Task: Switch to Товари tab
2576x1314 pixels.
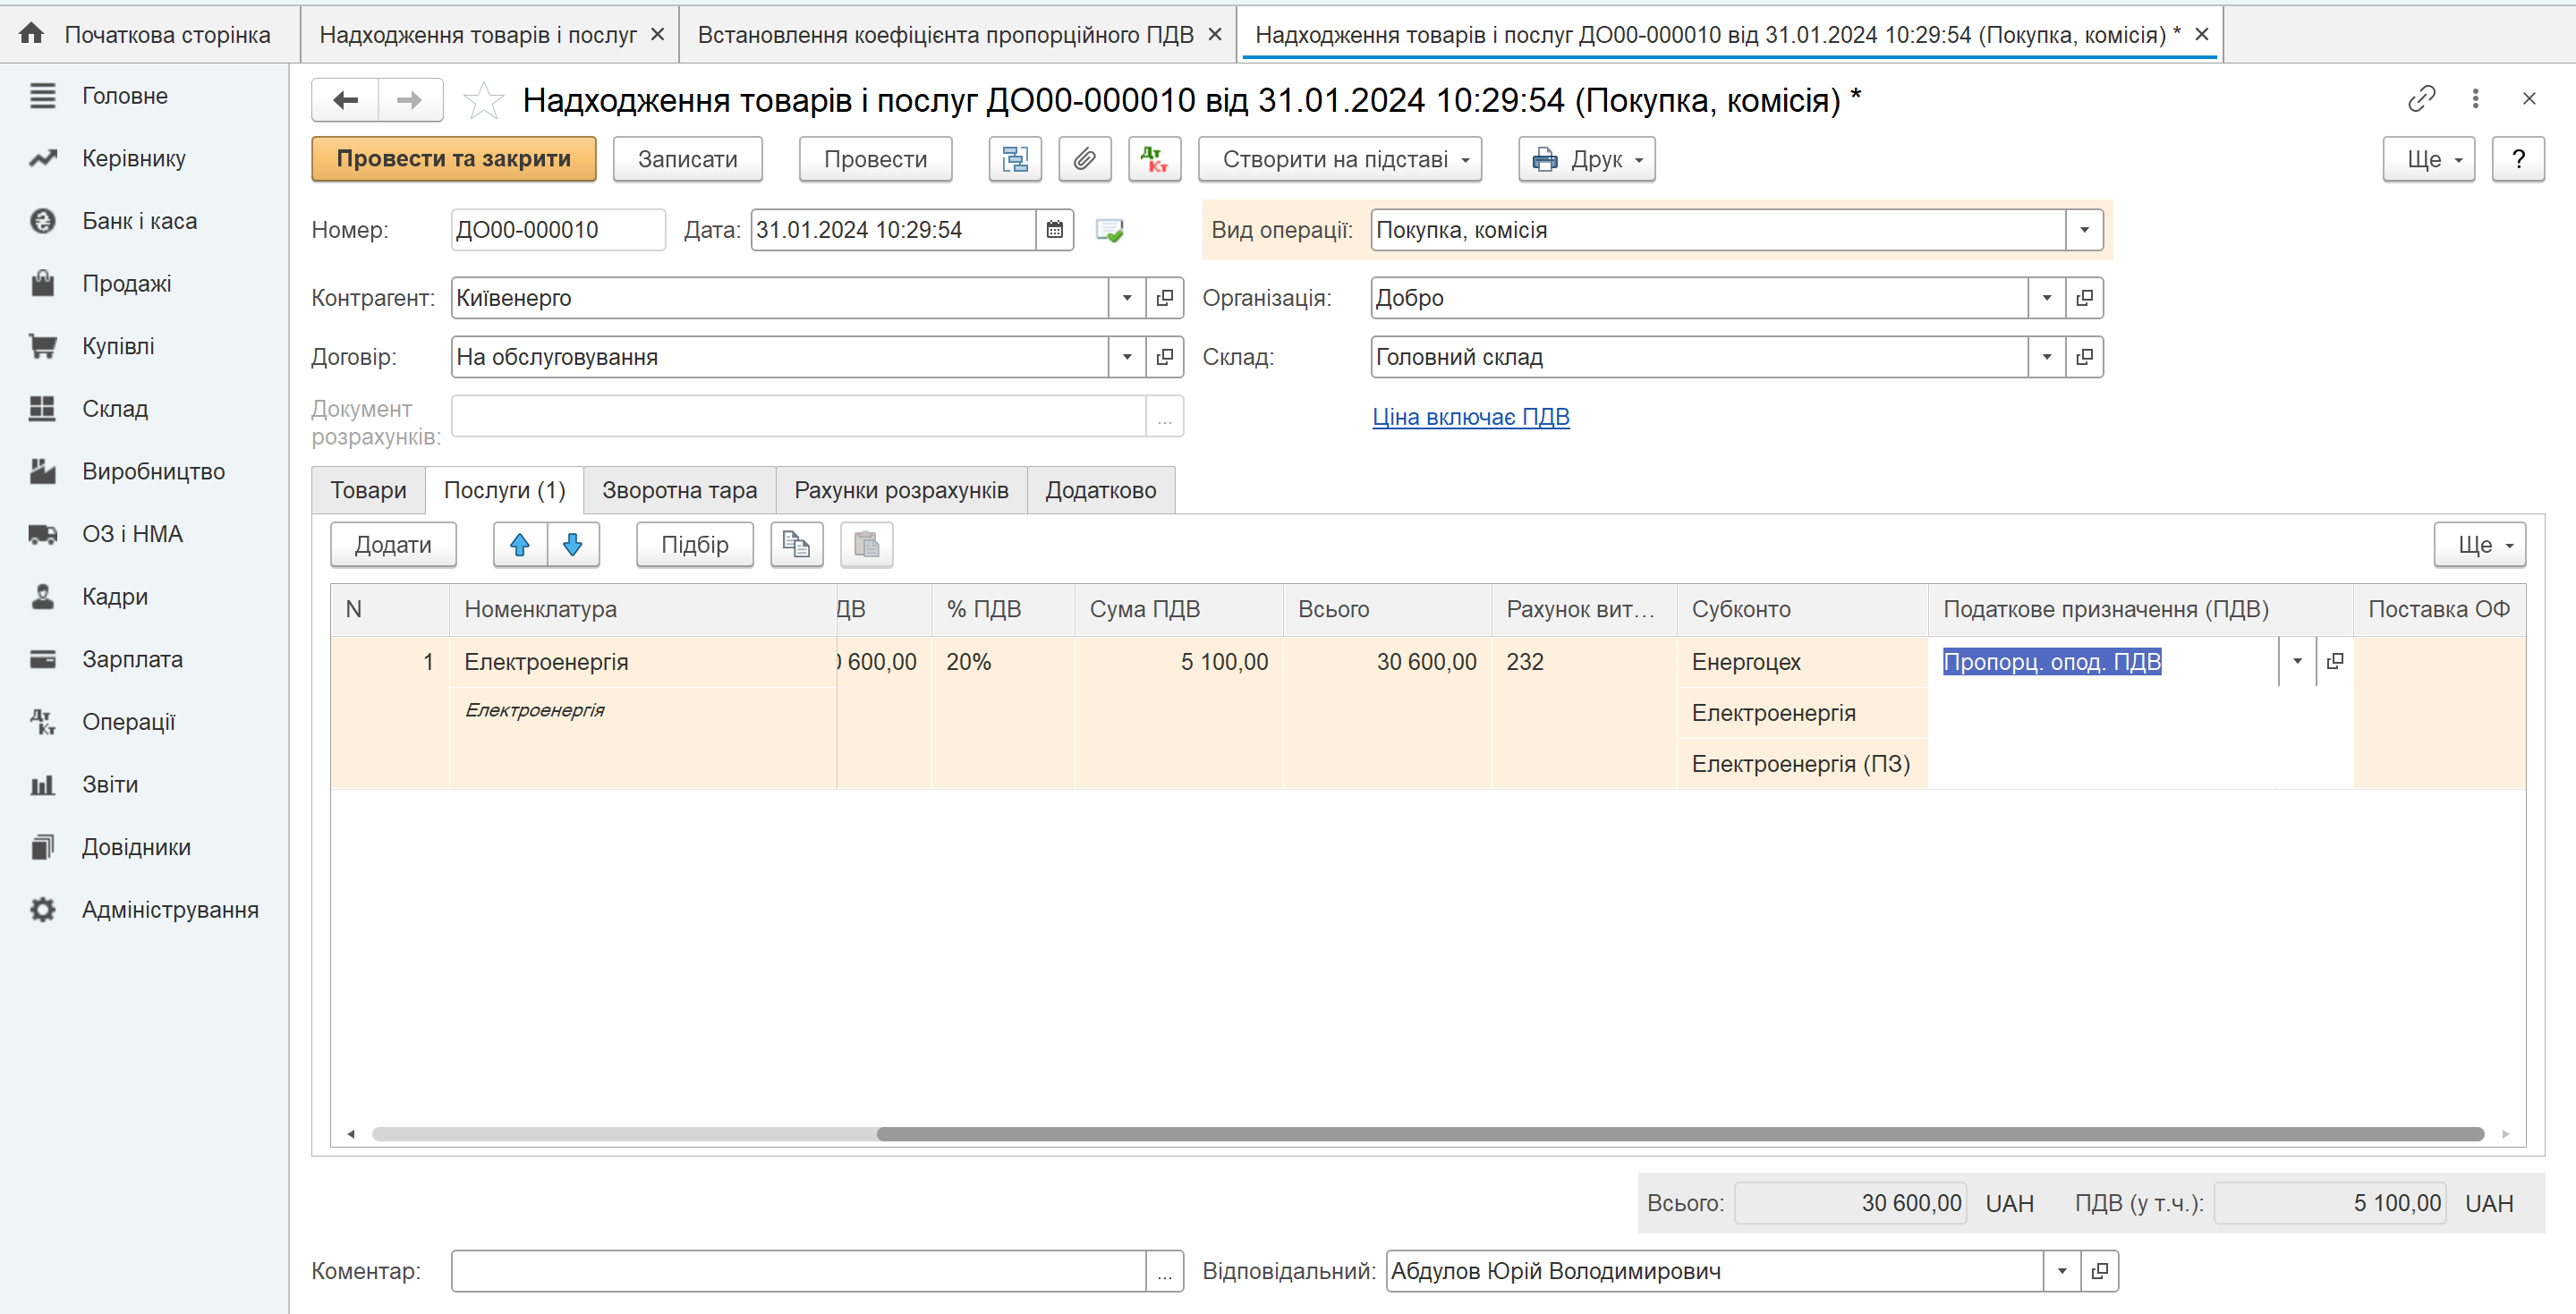Action: tap(368, 490)
